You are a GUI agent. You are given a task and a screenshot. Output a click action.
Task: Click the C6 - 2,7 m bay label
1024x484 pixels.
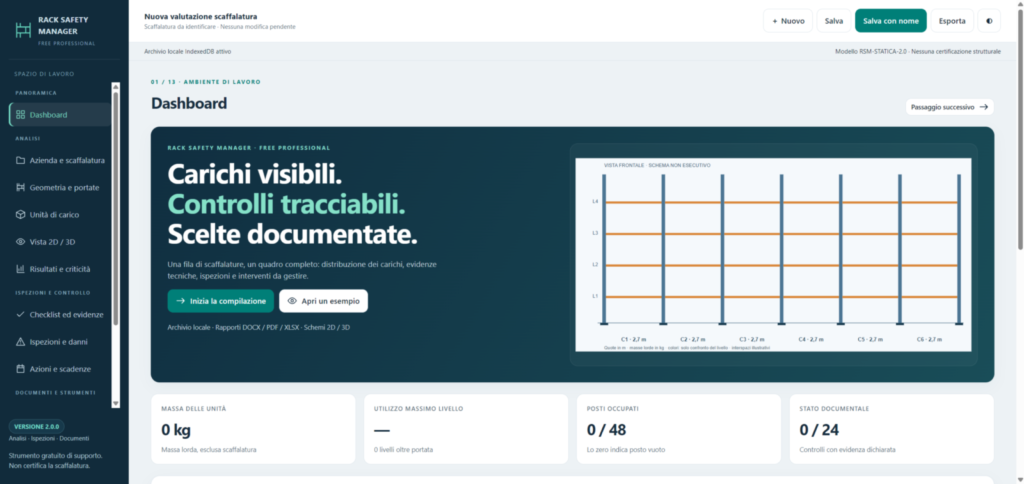(x=929, y=340)
